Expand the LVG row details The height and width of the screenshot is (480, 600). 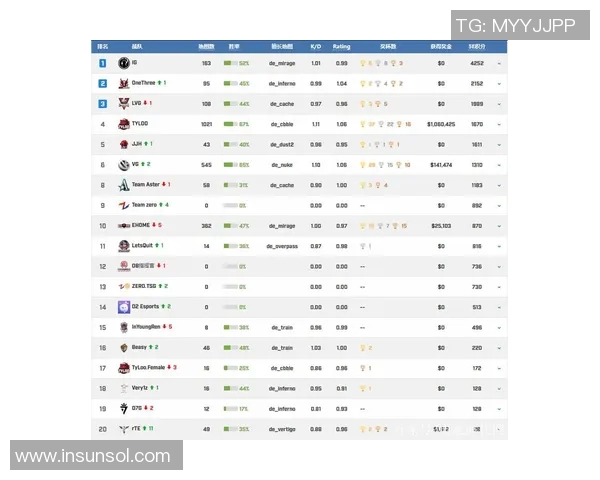(x=499, y=104)
